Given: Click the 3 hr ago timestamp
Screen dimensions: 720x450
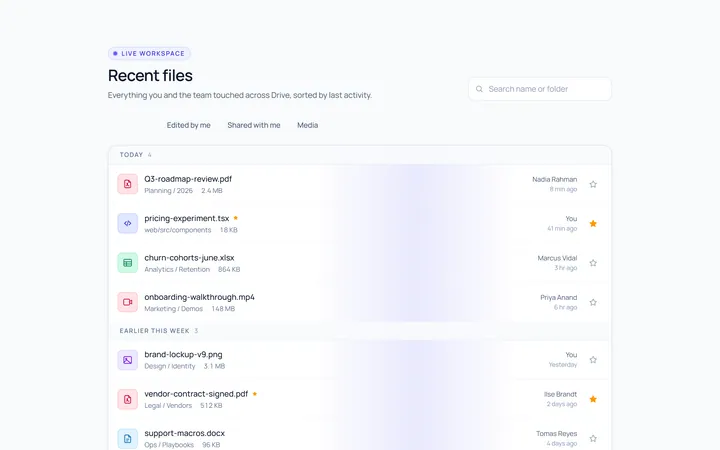Looking at the screenshot, I should tap(566, 268).
